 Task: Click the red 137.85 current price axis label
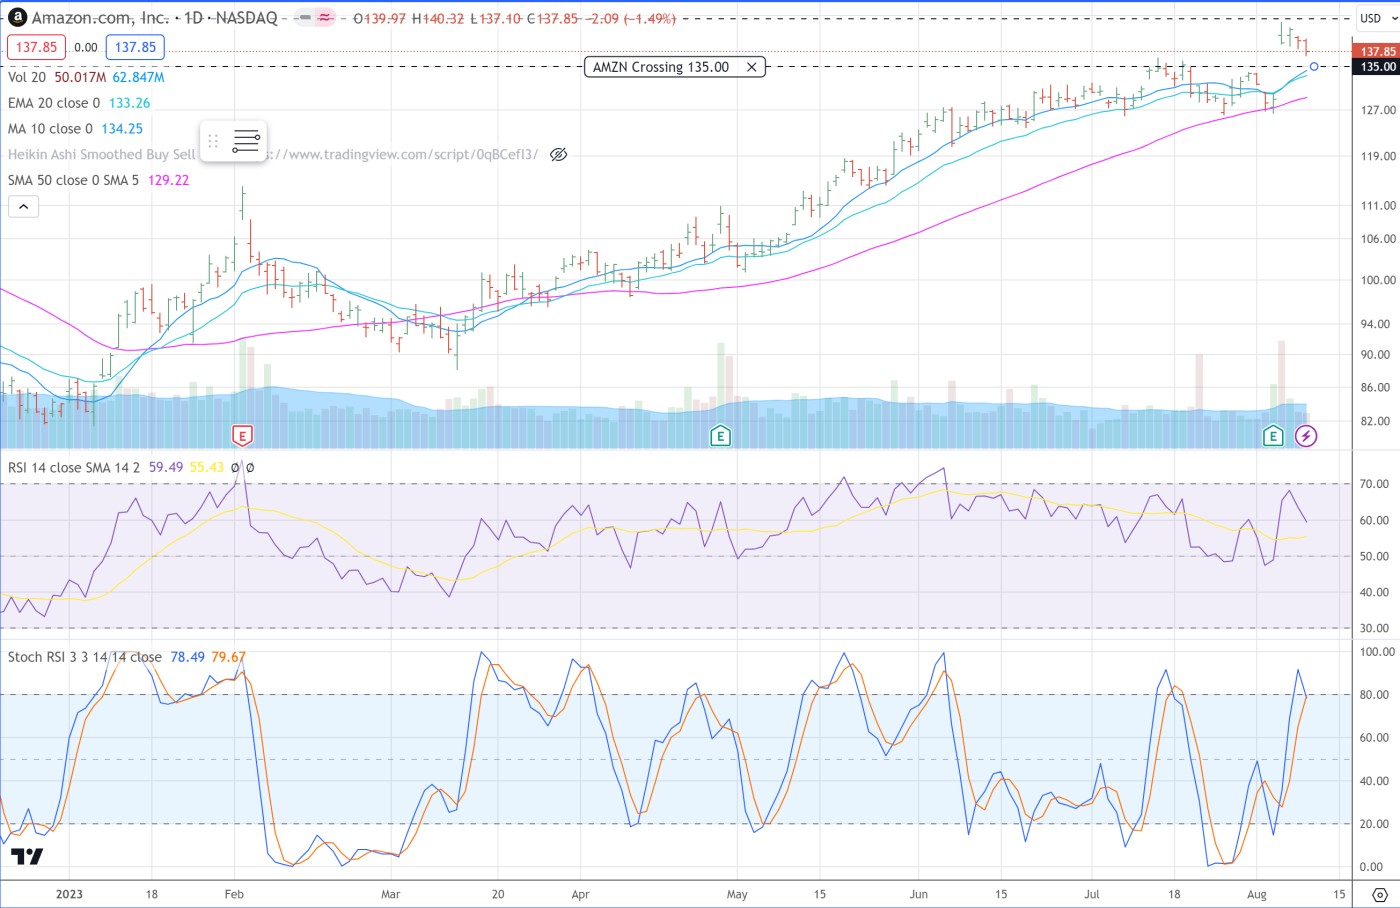tap(1377, 51)
